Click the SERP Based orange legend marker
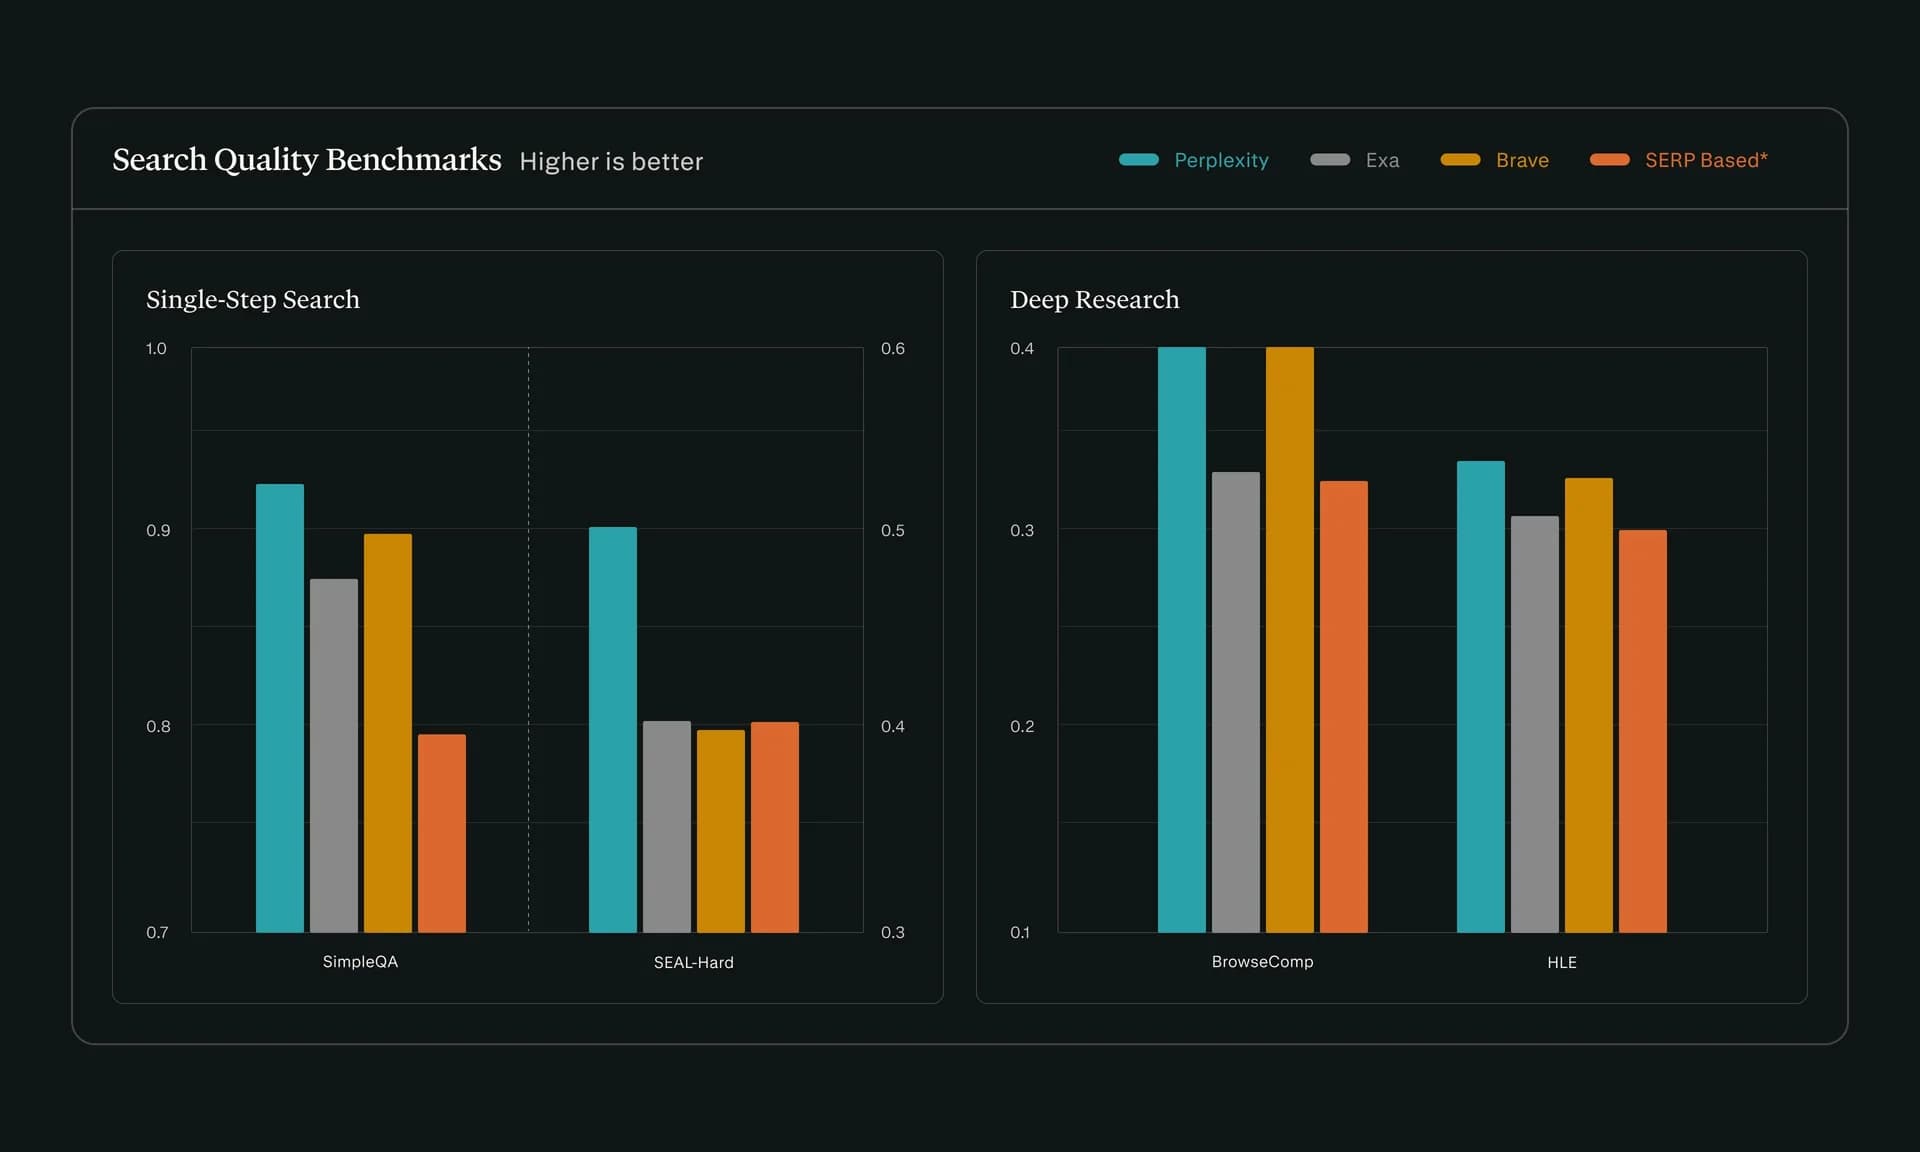 point(1608,160)
